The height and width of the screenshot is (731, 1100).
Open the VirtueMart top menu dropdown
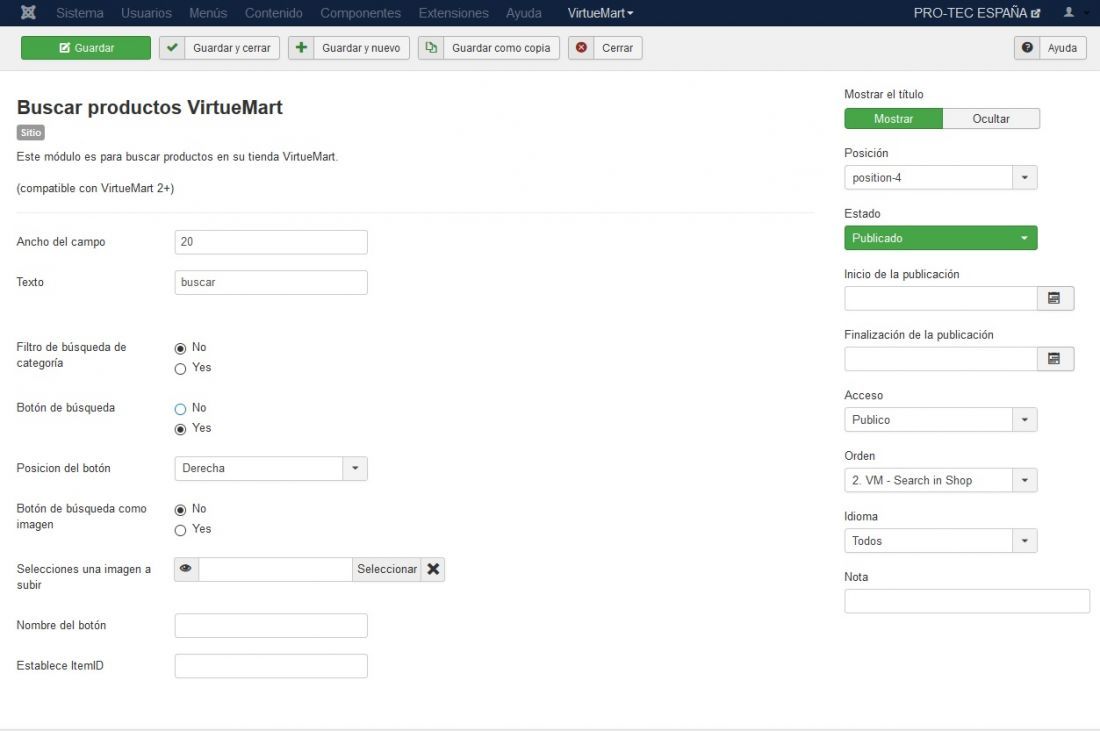coord(600,13)
